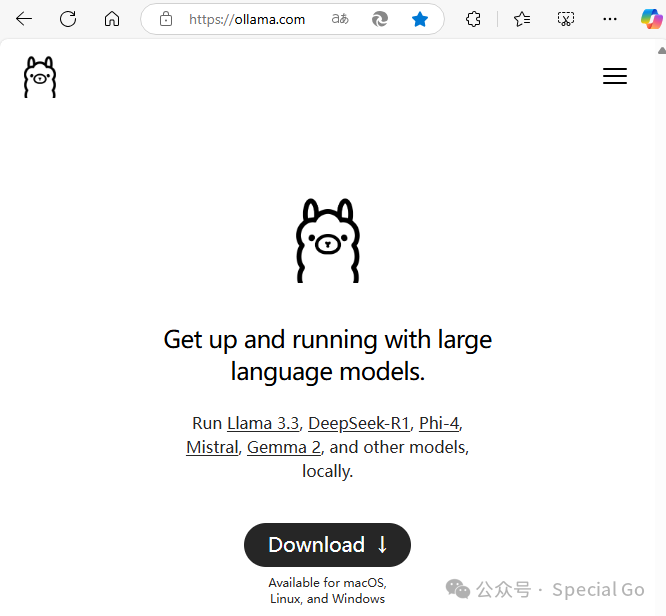Start a web capture with the screenshot icon

click(x=566, y=19)
